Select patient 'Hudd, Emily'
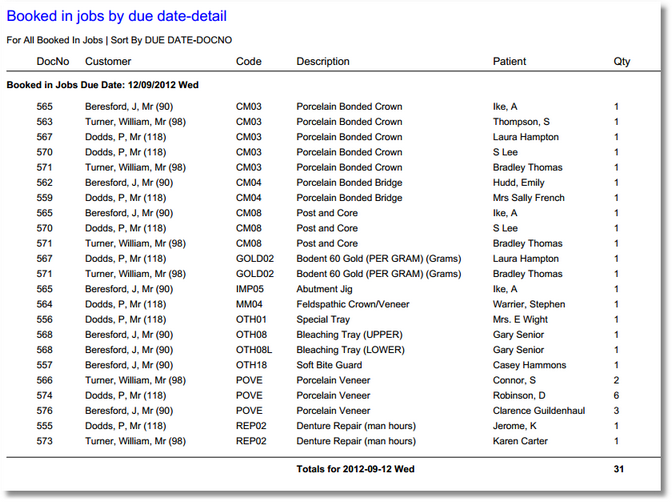Viewport: 672px width, 502px height. point(519,183)
